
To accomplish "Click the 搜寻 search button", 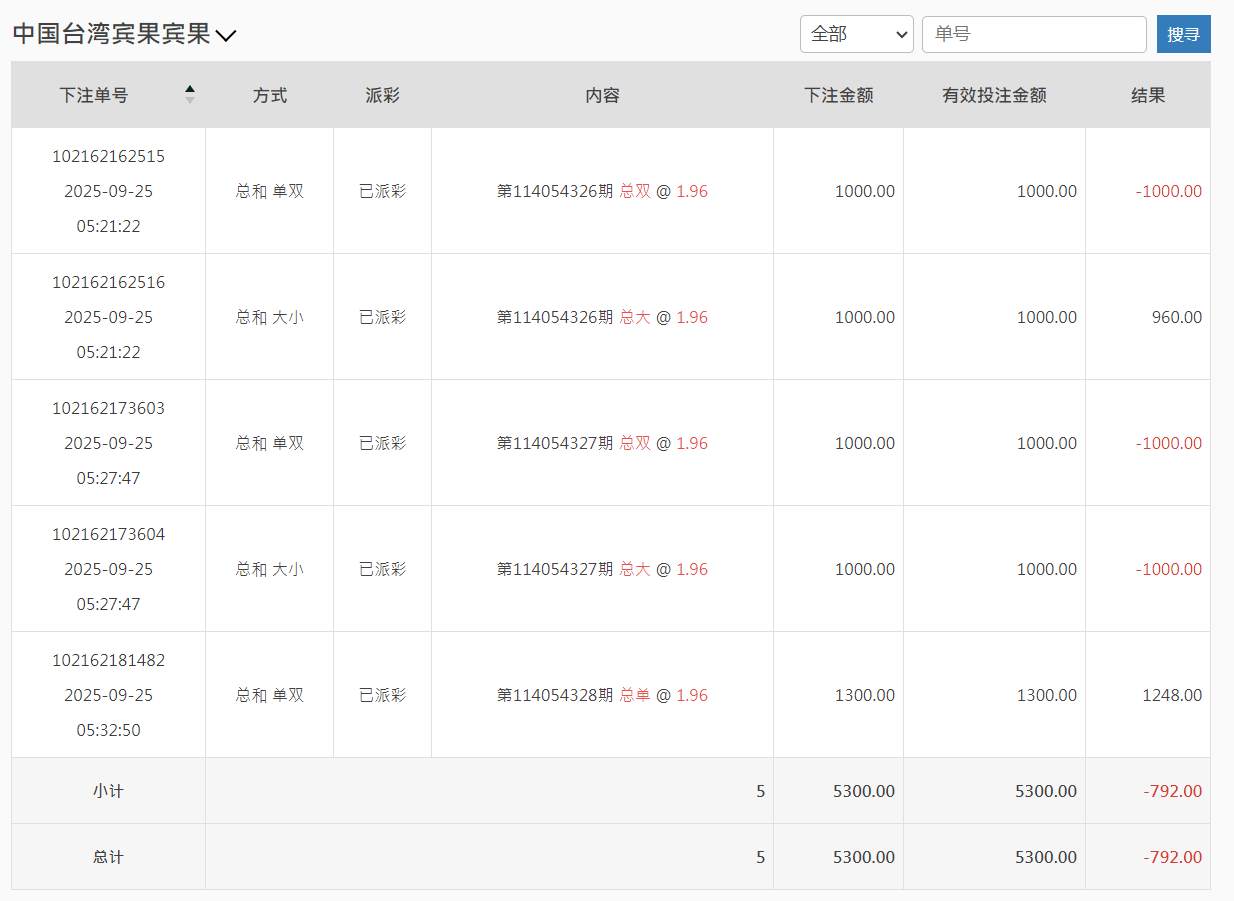I will click(x=1183, y=33).
